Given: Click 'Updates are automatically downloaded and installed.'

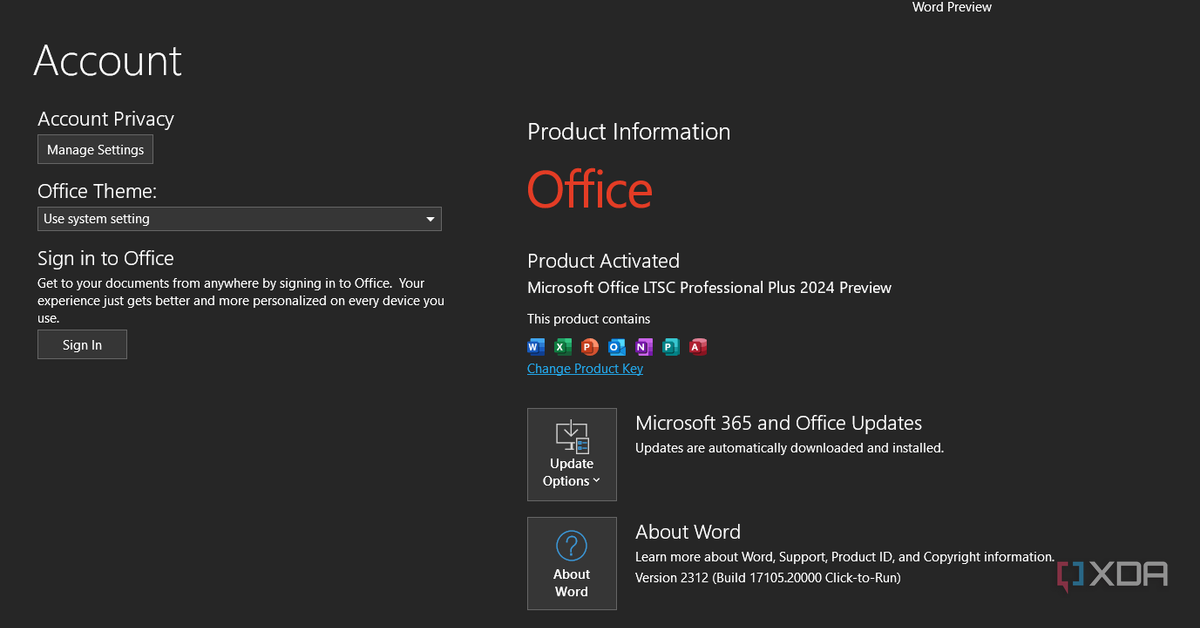Looking at the screenshot, I should click(x=789, y=448).
